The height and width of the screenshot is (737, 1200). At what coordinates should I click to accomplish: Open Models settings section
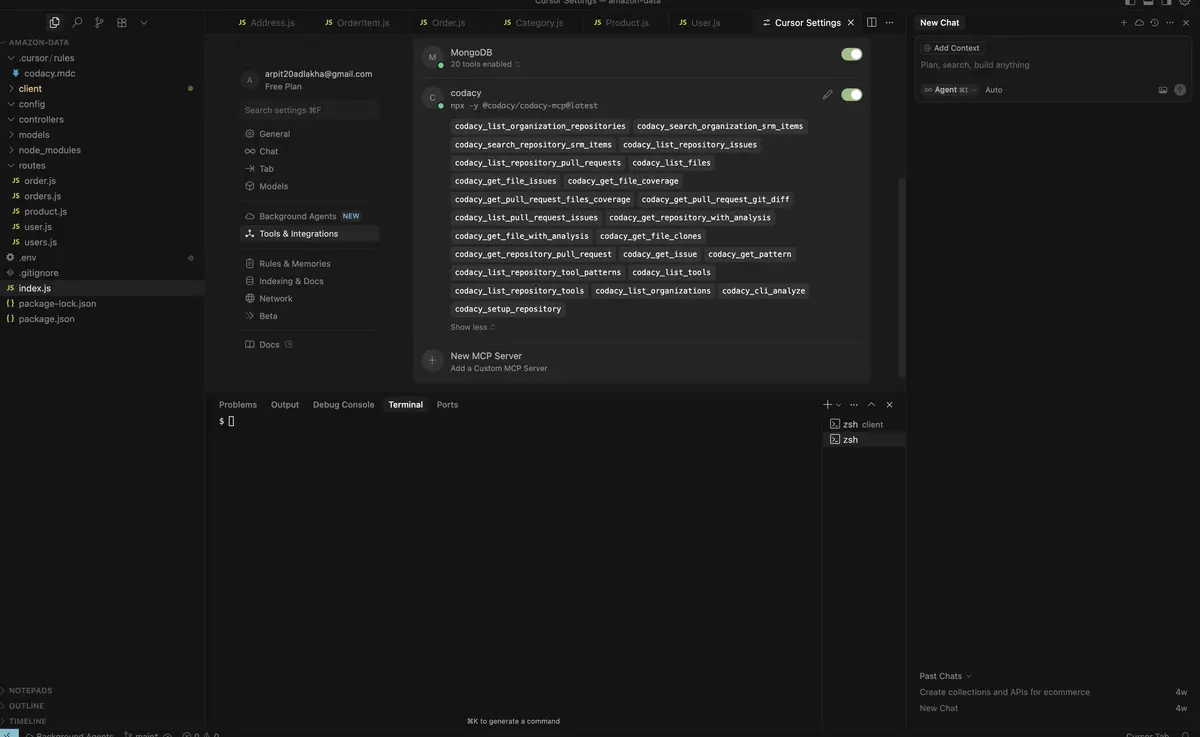pos(273,186)
